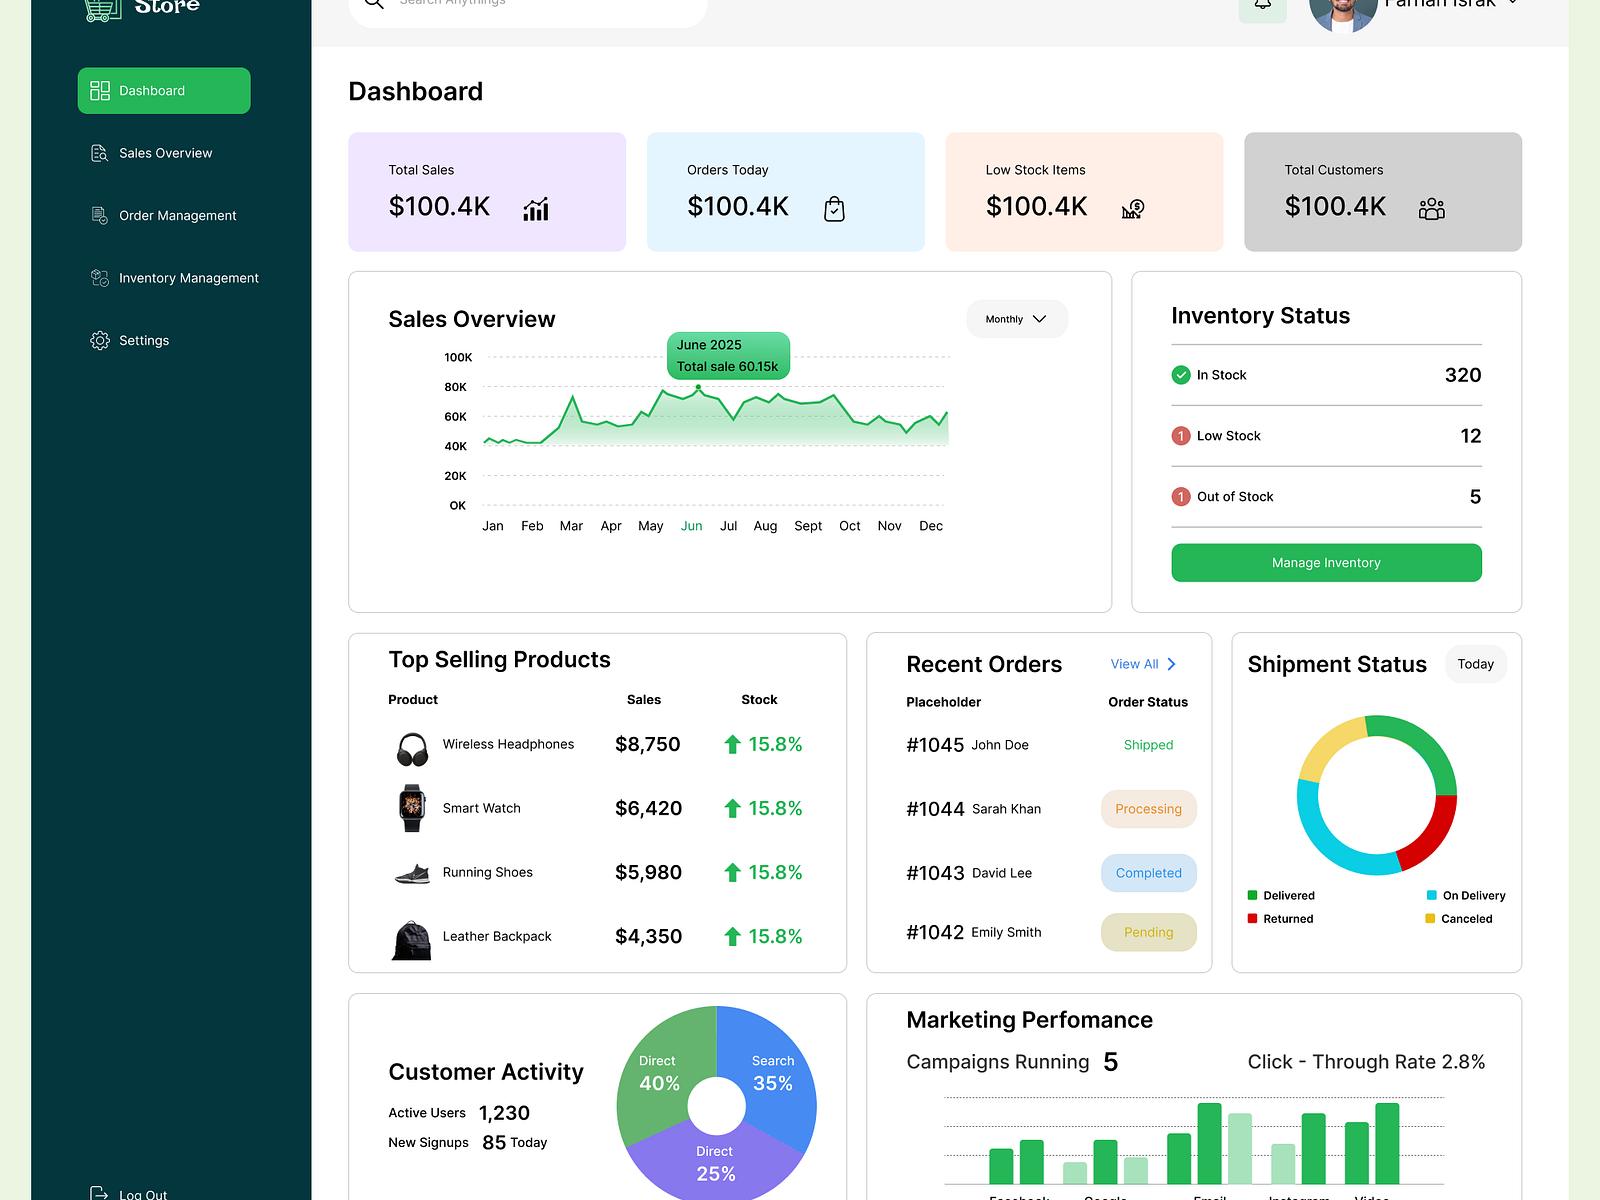The height and width of the screenshot is (1200, 1600).
Task: Click the In Stock green check icon
Action: click(x=1181, y=375)
